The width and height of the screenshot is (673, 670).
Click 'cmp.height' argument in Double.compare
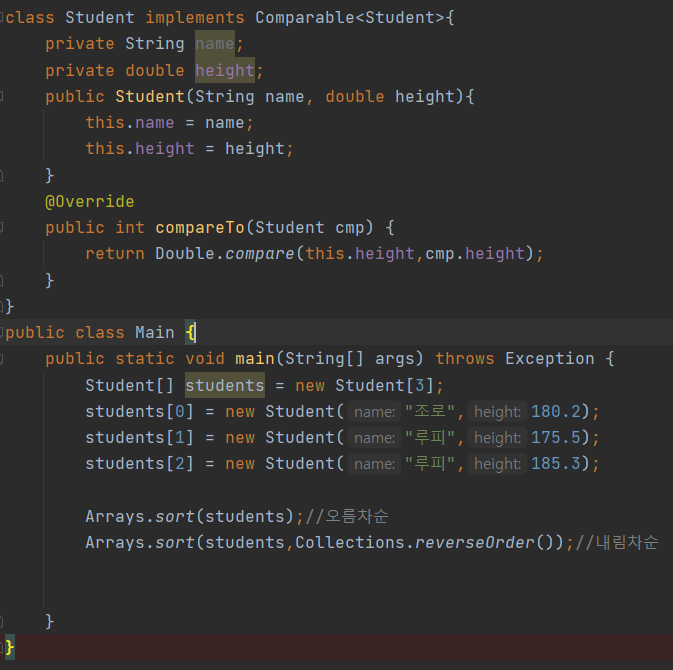coord(474,254)
